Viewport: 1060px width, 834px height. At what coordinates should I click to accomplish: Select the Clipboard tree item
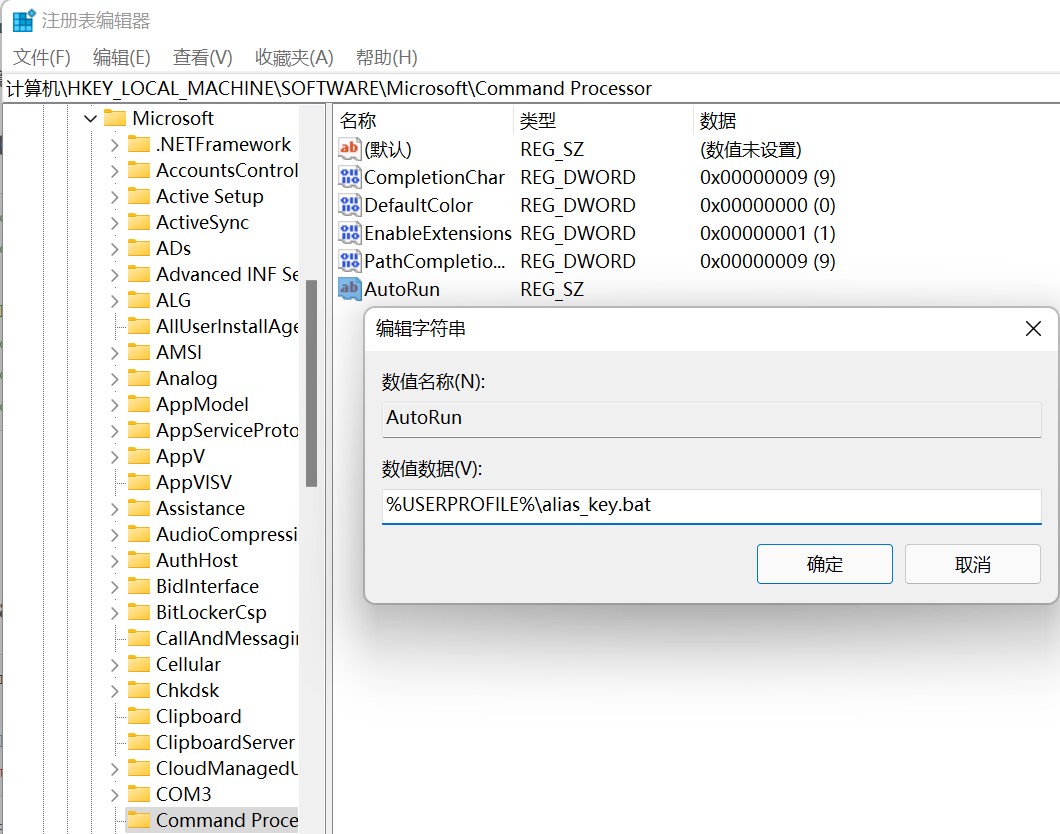coord(199,716)
